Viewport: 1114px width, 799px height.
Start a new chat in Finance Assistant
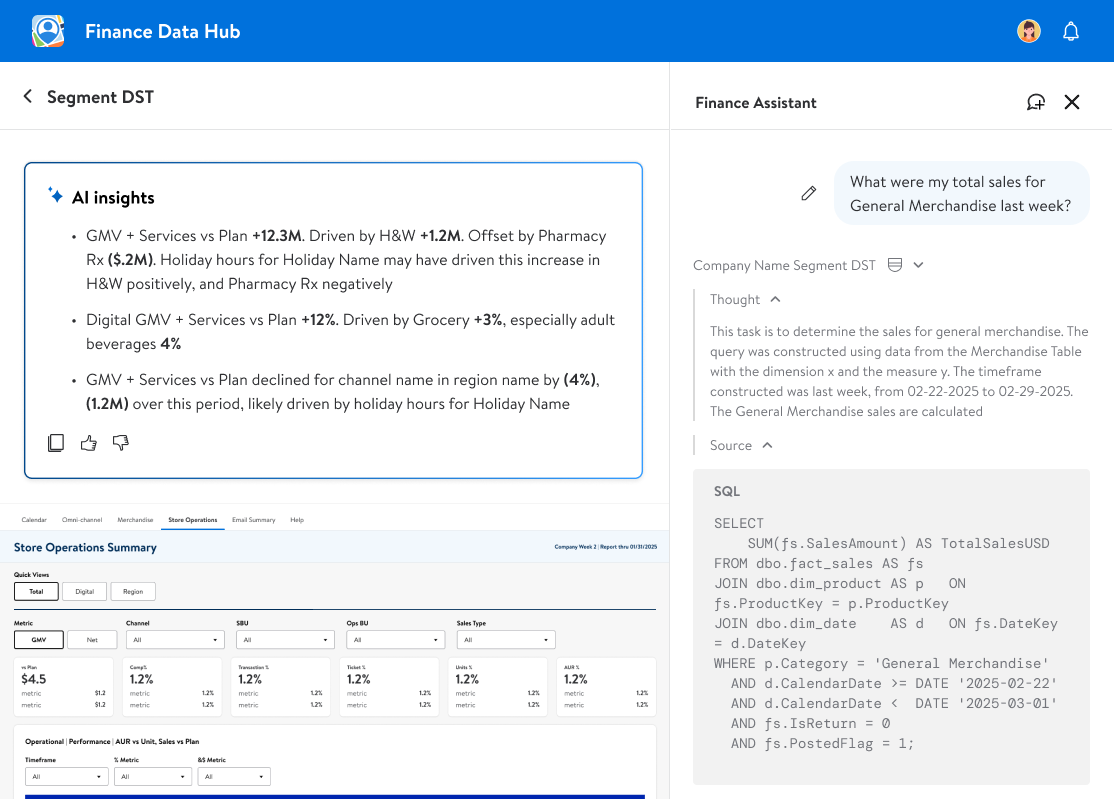1036,102
